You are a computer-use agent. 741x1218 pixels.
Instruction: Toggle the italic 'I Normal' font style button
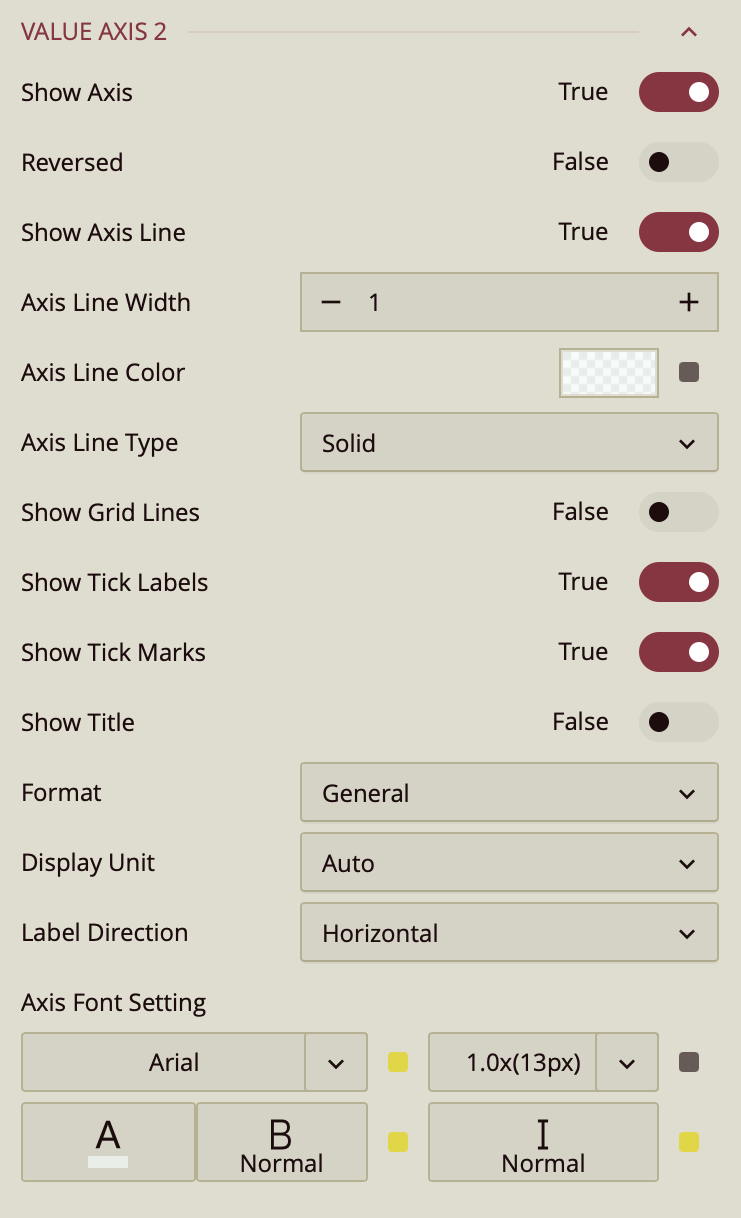pyautogui.click(x=543, y=1142)
